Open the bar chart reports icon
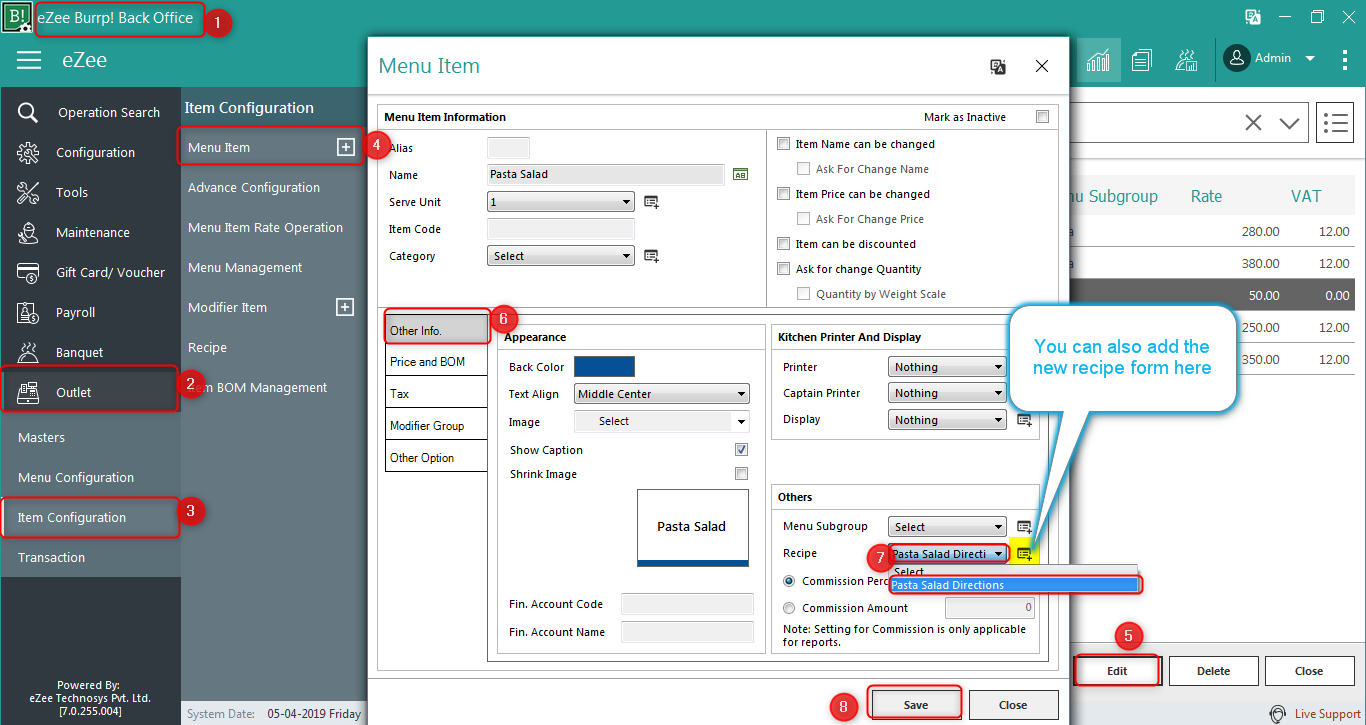 coord(1098,59)
